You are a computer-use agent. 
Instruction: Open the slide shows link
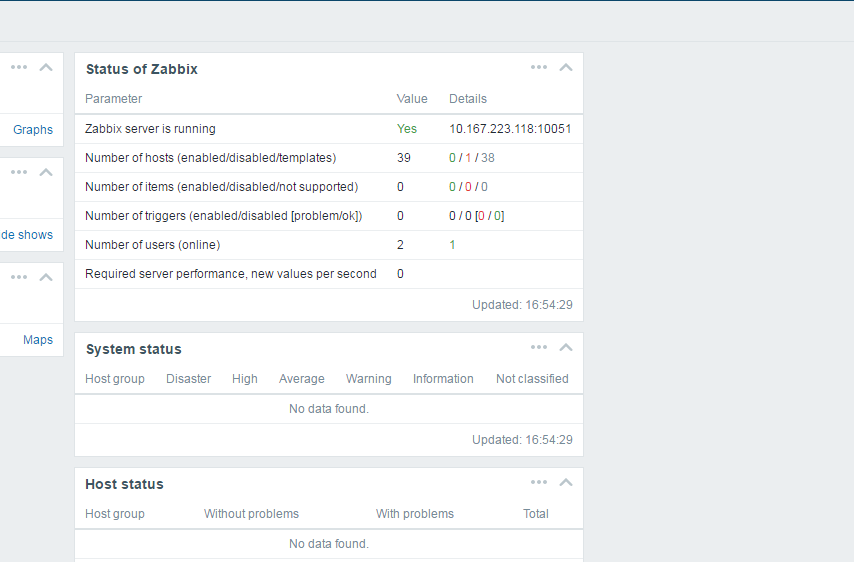click(27, 235)
